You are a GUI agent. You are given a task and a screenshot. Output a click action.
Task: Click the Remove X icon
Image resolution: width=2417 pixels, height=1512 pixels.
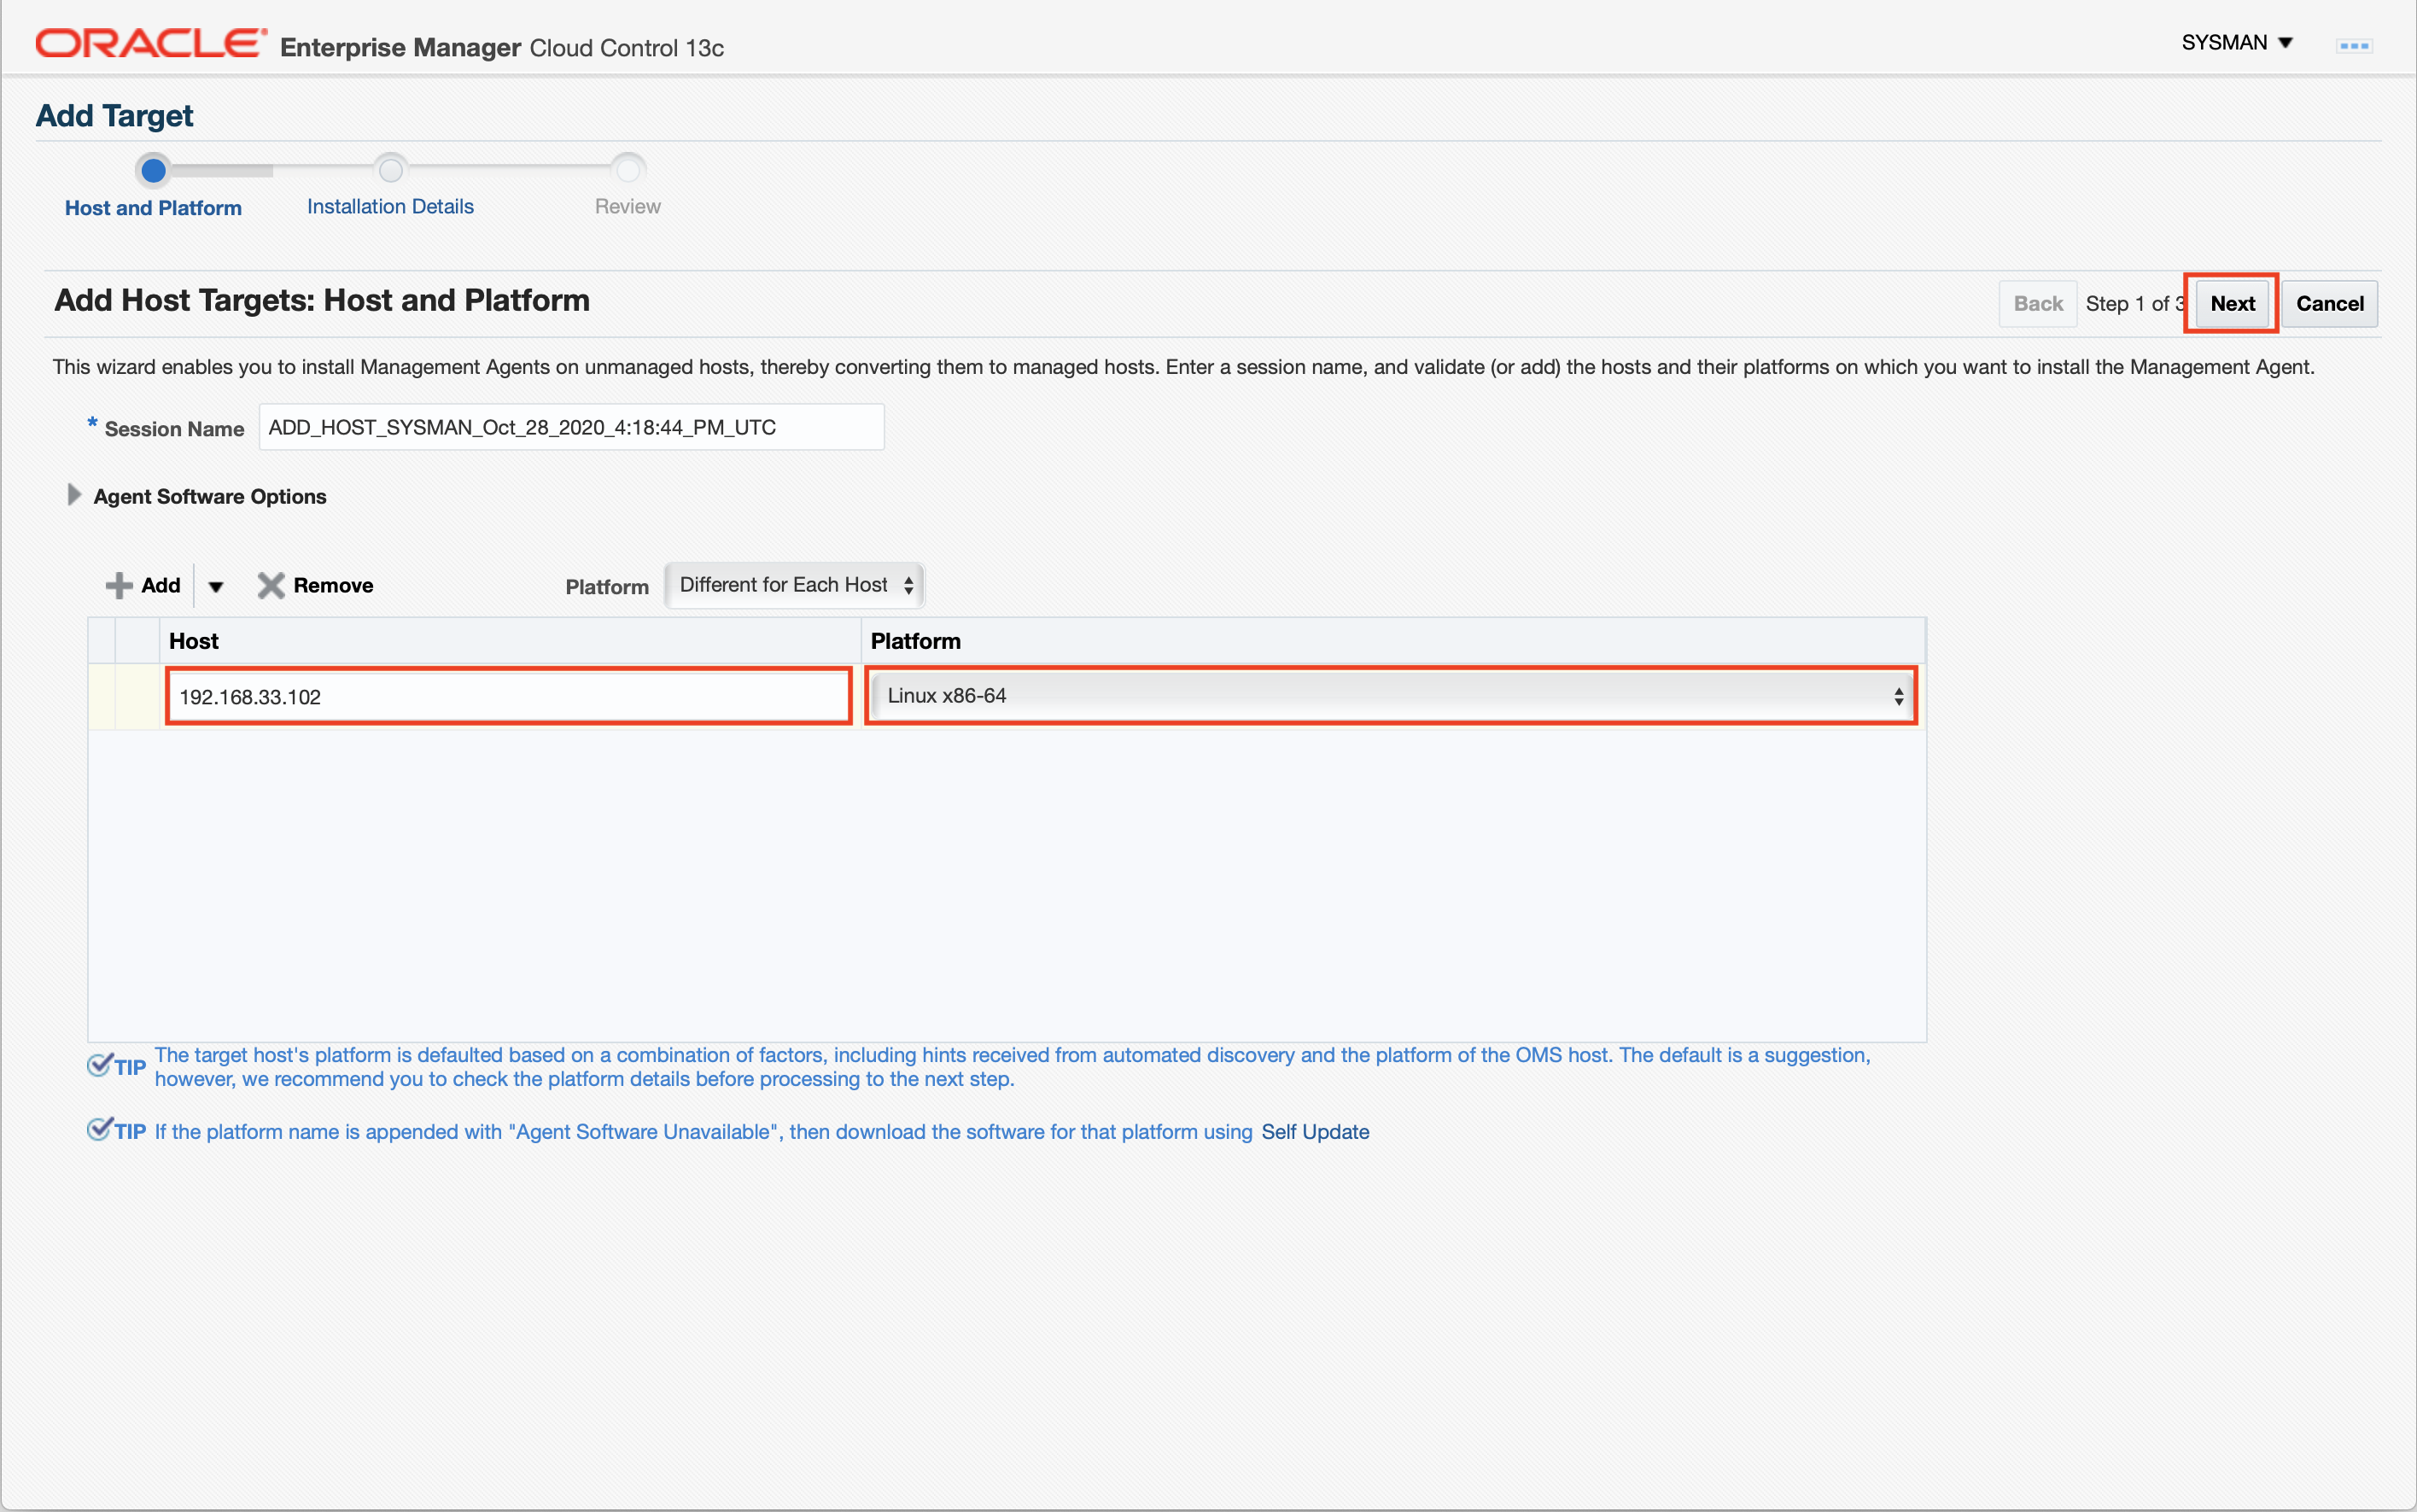271,585
